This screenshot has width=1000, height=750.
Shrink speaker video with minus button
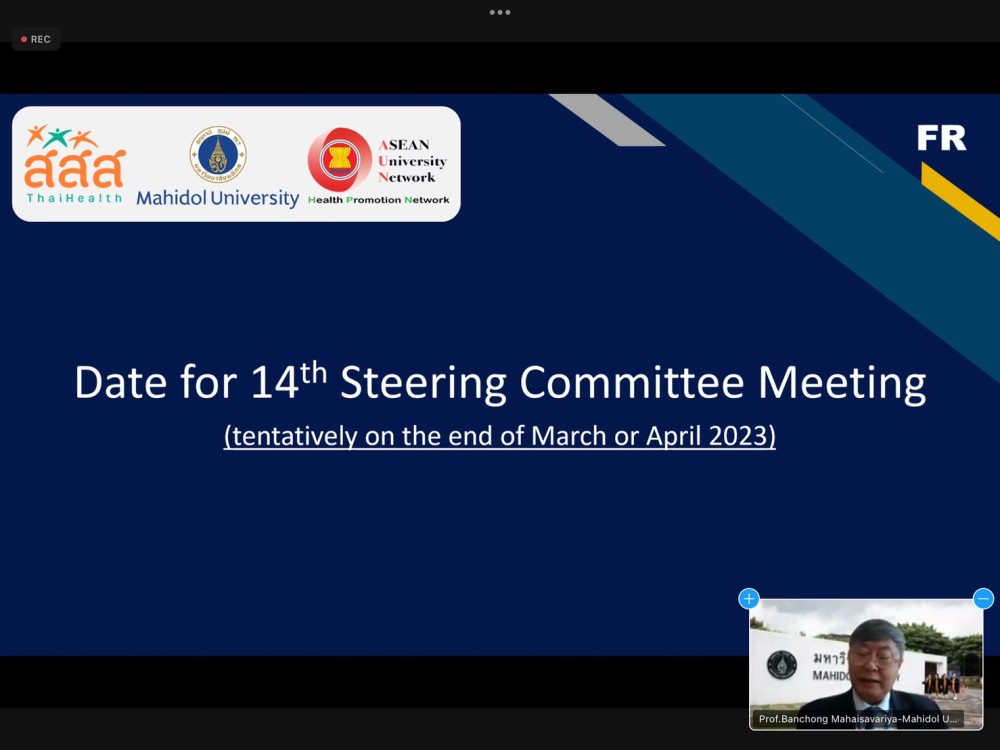pyautogui.click(x=983, y=599)
